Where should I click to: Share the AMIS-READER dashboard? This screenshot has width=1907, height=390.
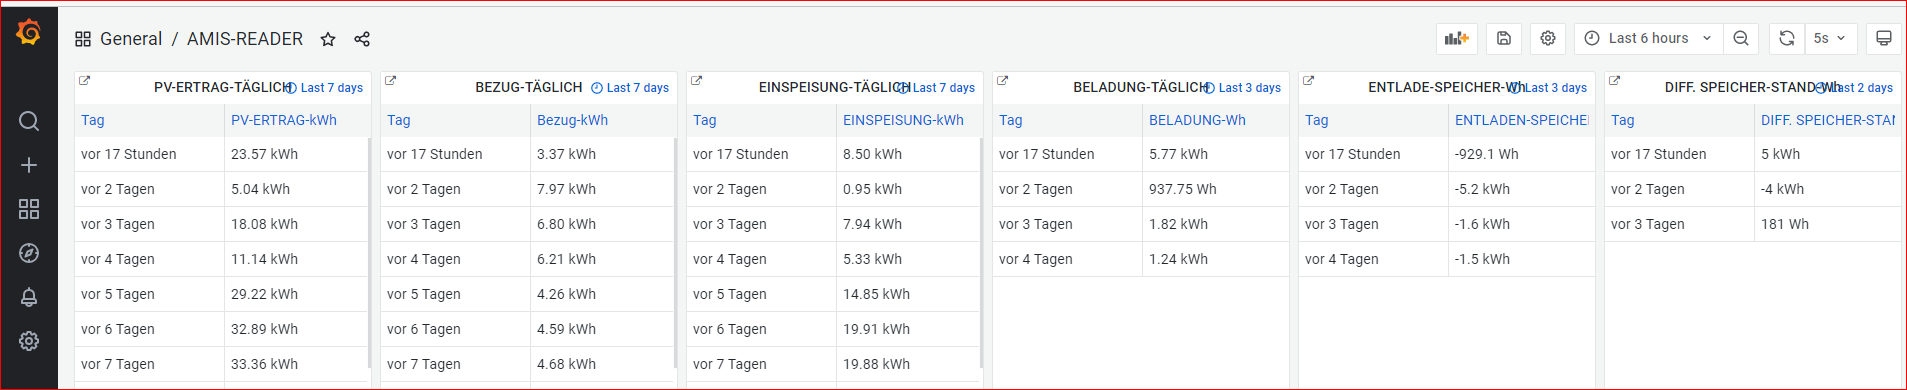pos(362,39)
